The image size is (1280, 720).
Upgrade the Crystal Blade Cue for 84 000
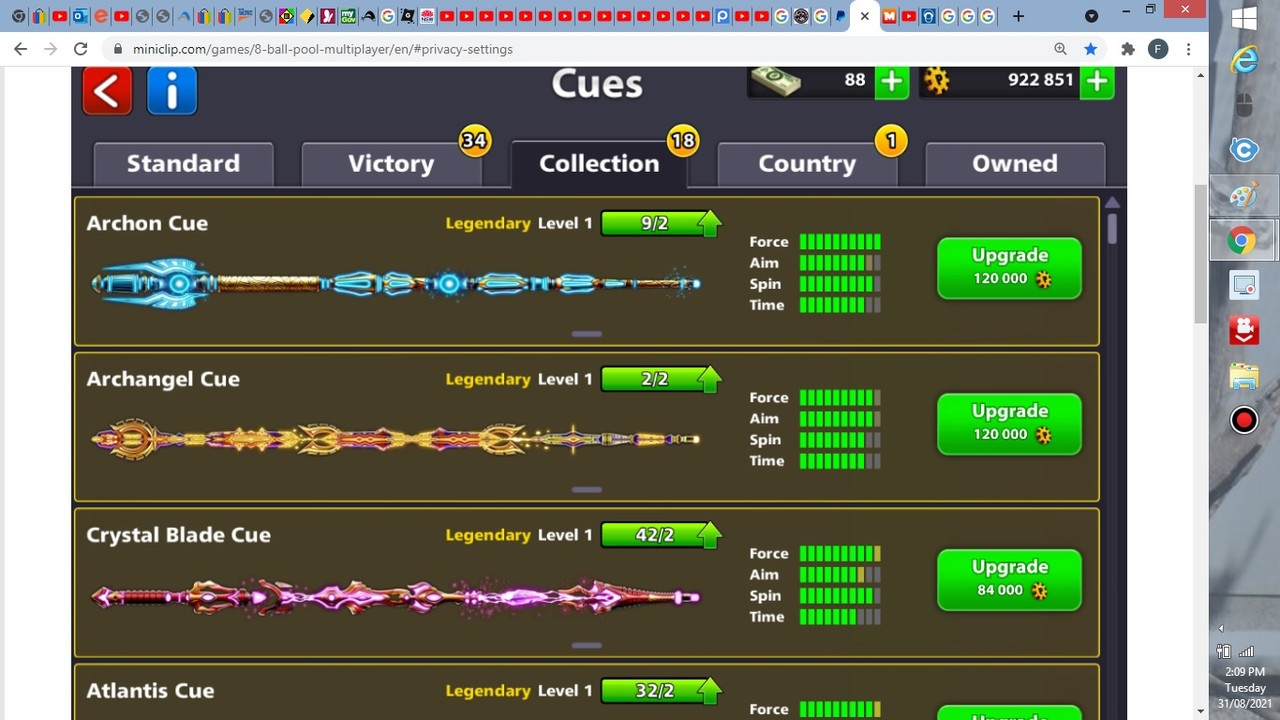pos(1009,579)
